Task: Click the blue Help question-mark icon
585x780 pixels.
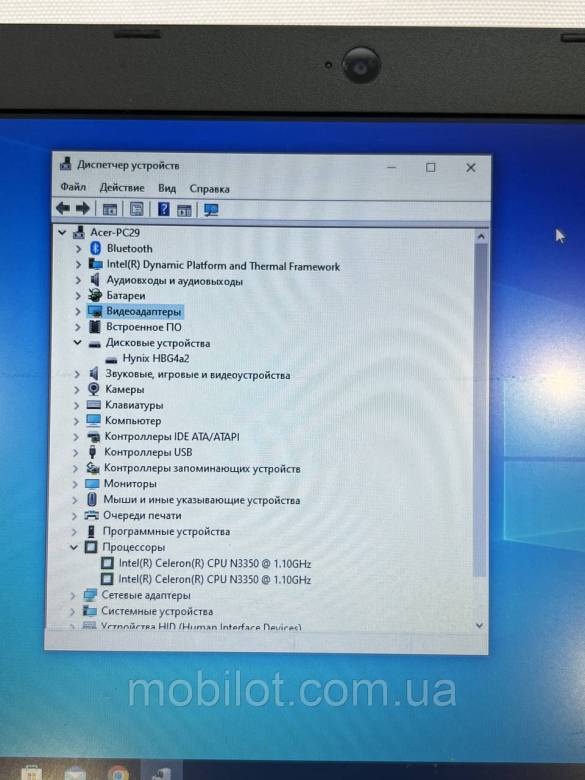Action: pos(163,209)
